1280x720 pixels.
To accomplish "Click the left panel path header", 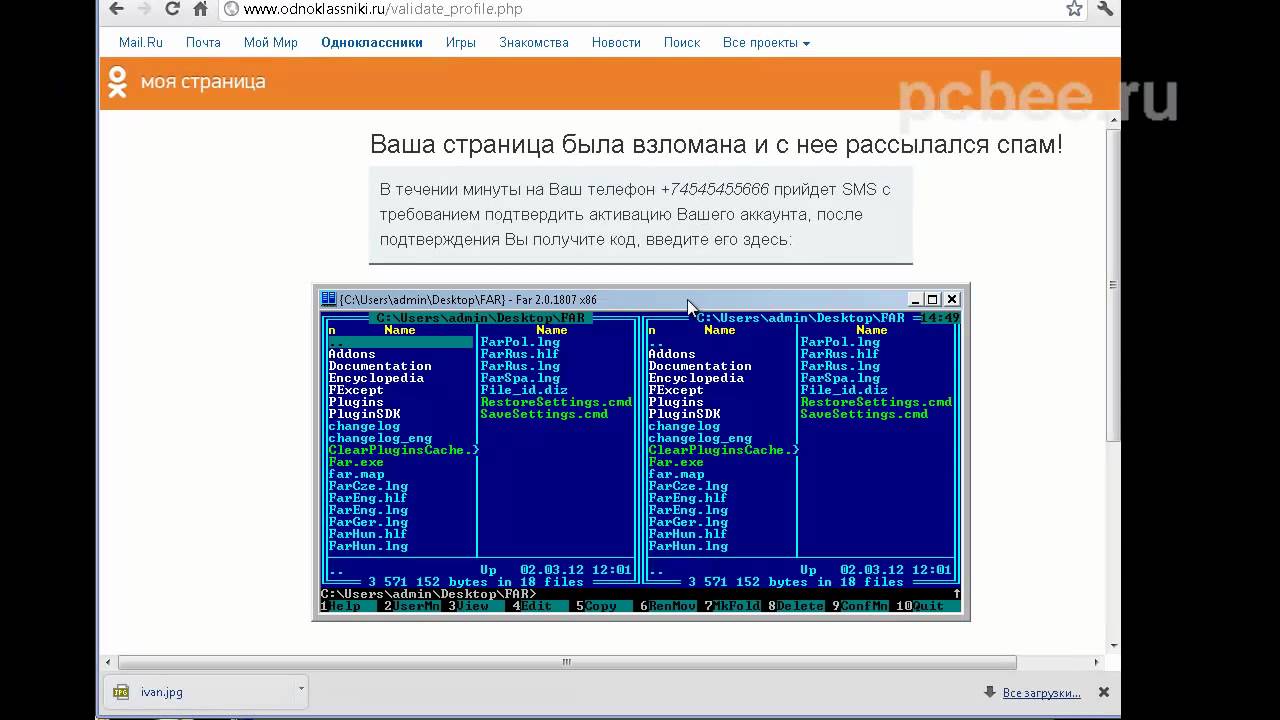I will pos(480,318).
